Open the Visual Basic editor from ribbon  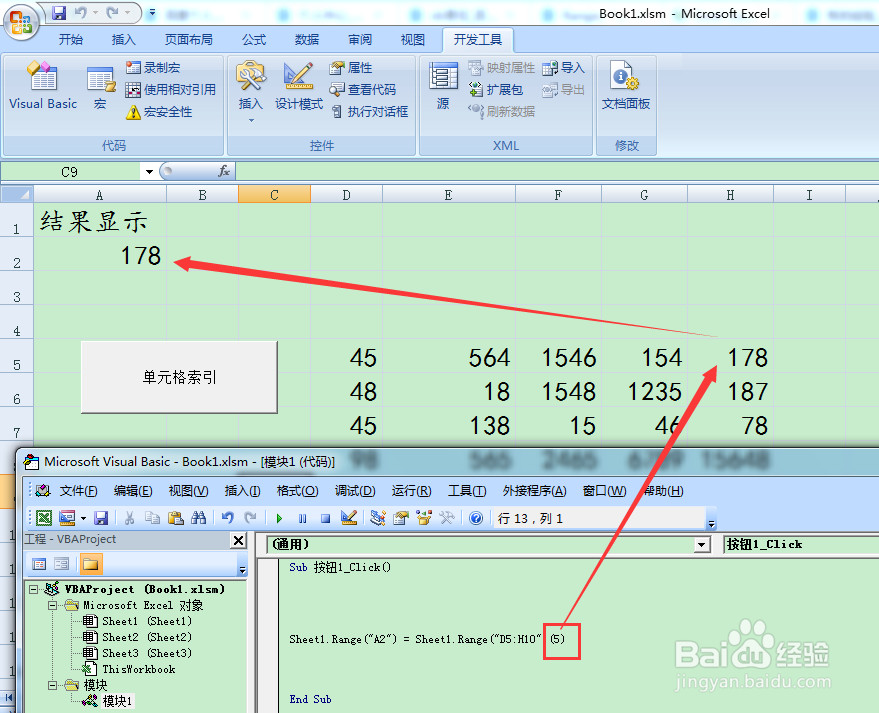pos(43,86)
